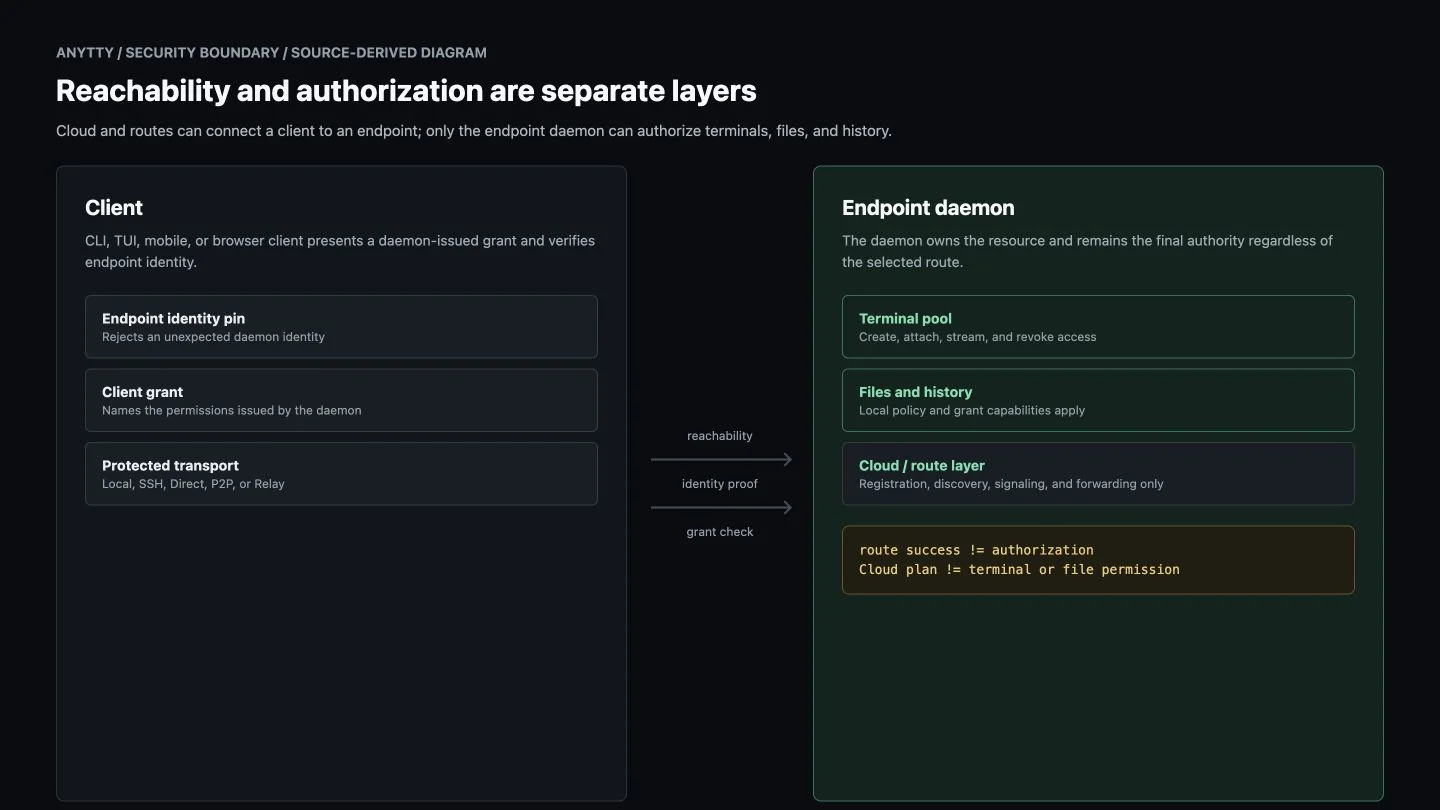The height and width of the screenshot is (810, 1440).
Task: Click 'Names the permissions issued by the daemon'
Action: [x=232, y=410]
